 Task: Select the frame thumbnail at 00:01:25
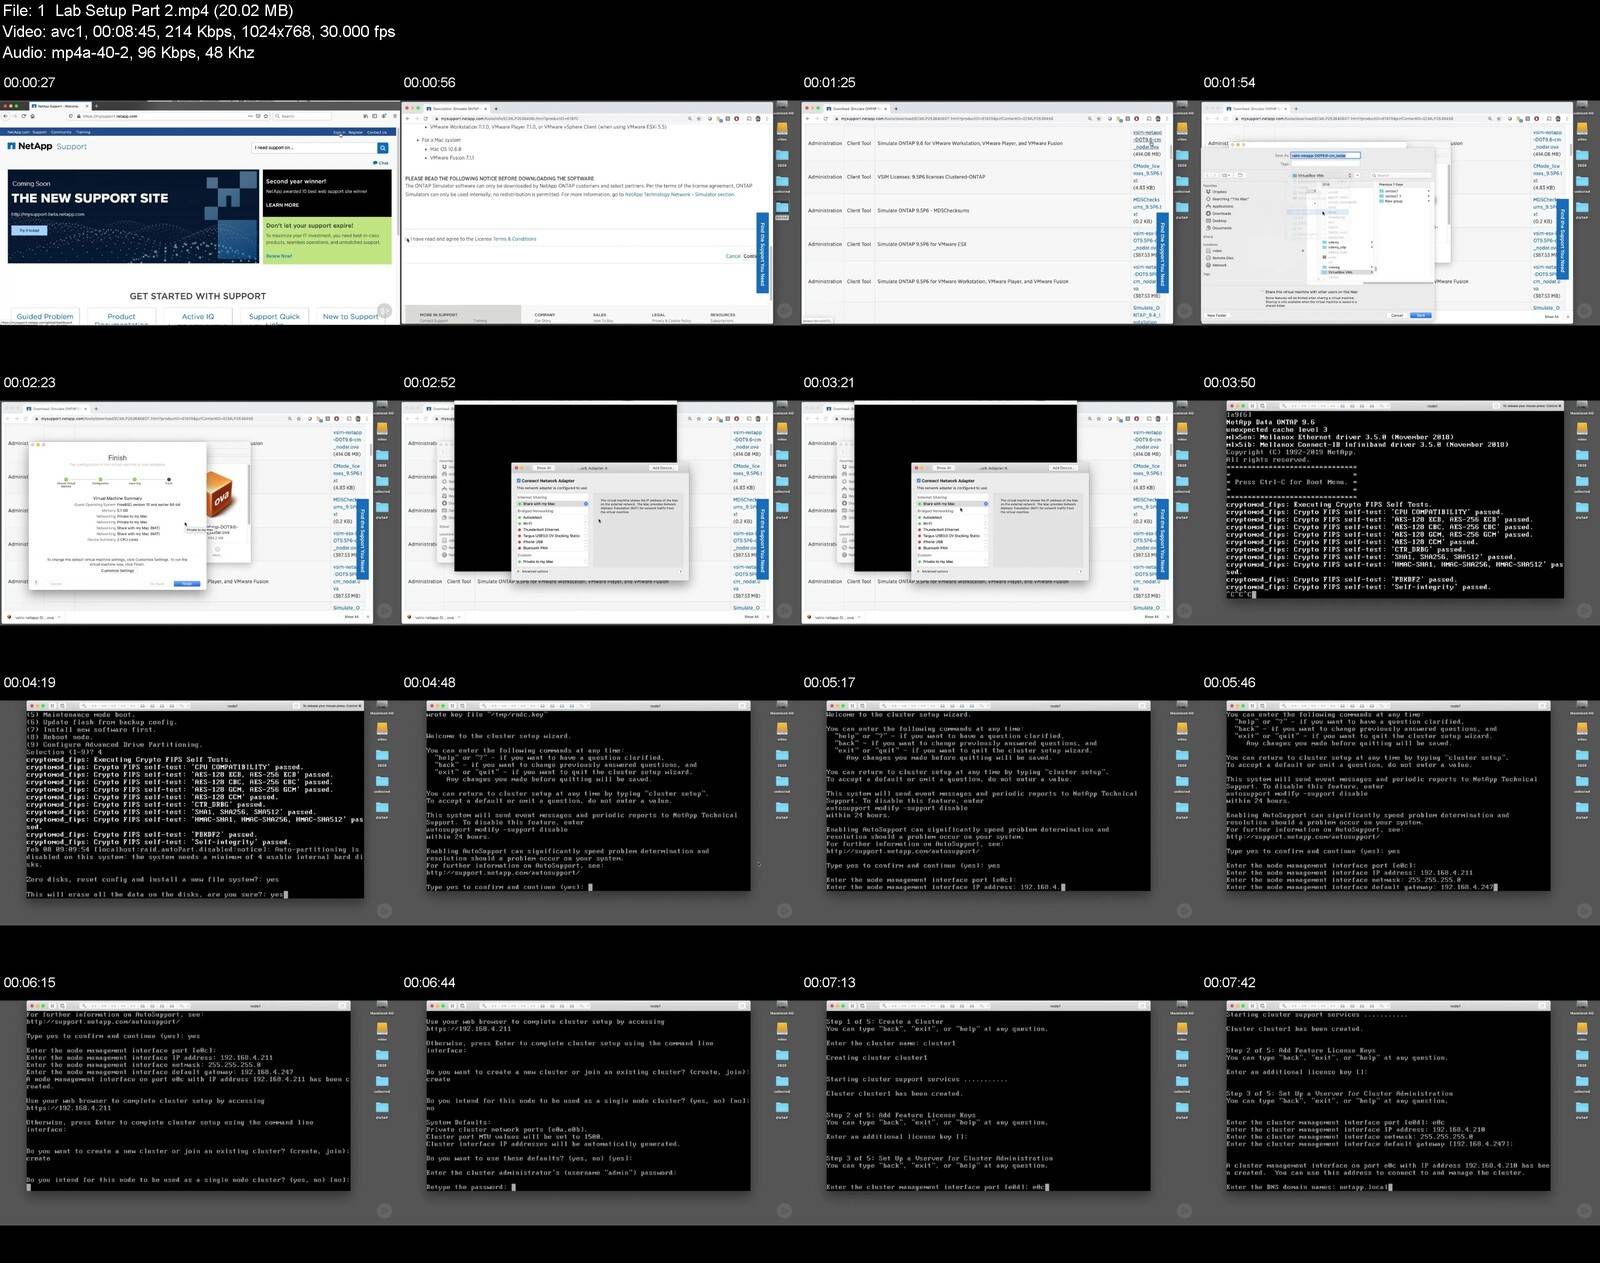tap(999, 212)
